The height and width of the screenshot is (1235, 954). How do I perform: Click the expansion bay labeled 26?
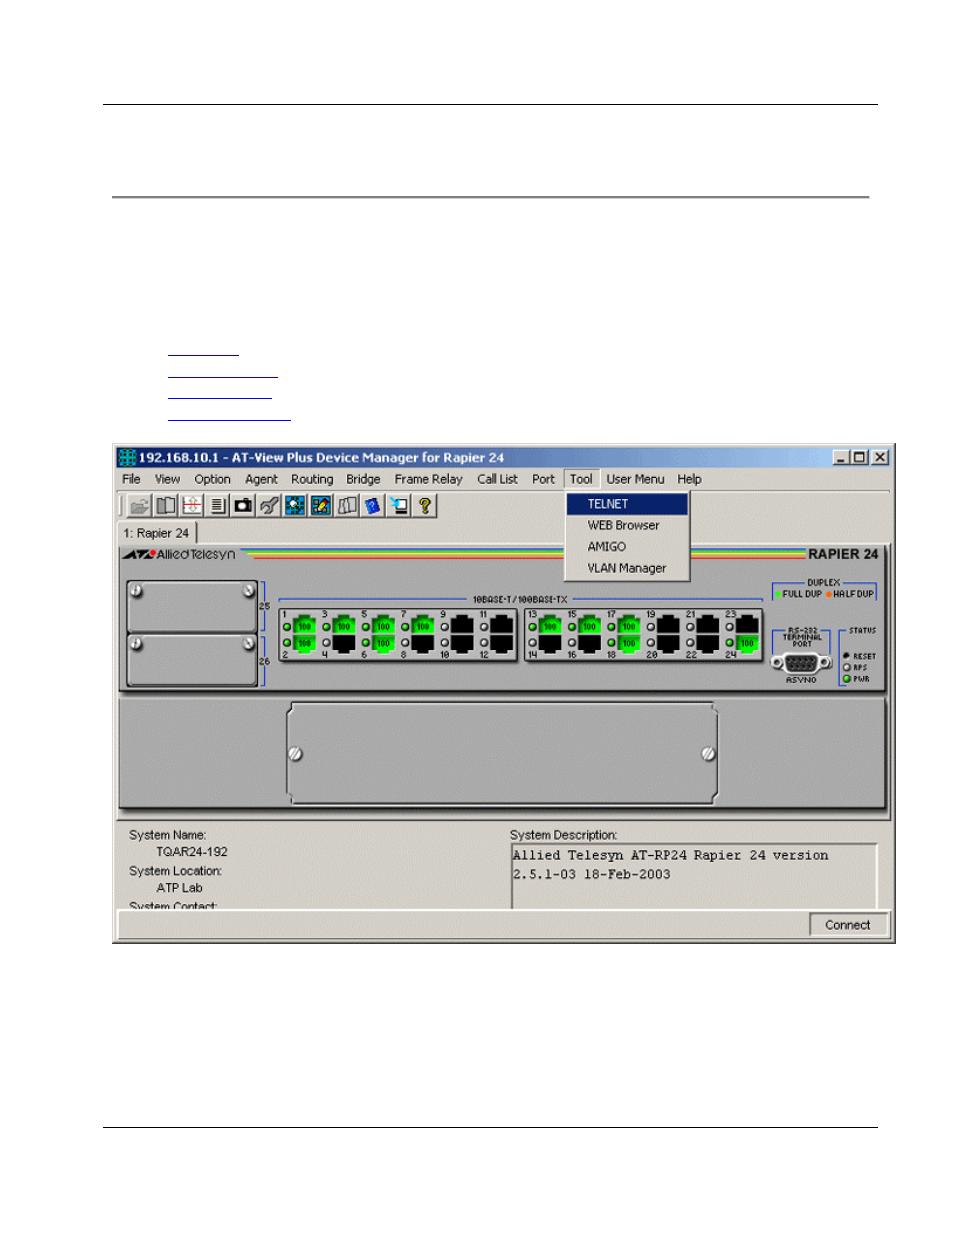coord(192,660)
